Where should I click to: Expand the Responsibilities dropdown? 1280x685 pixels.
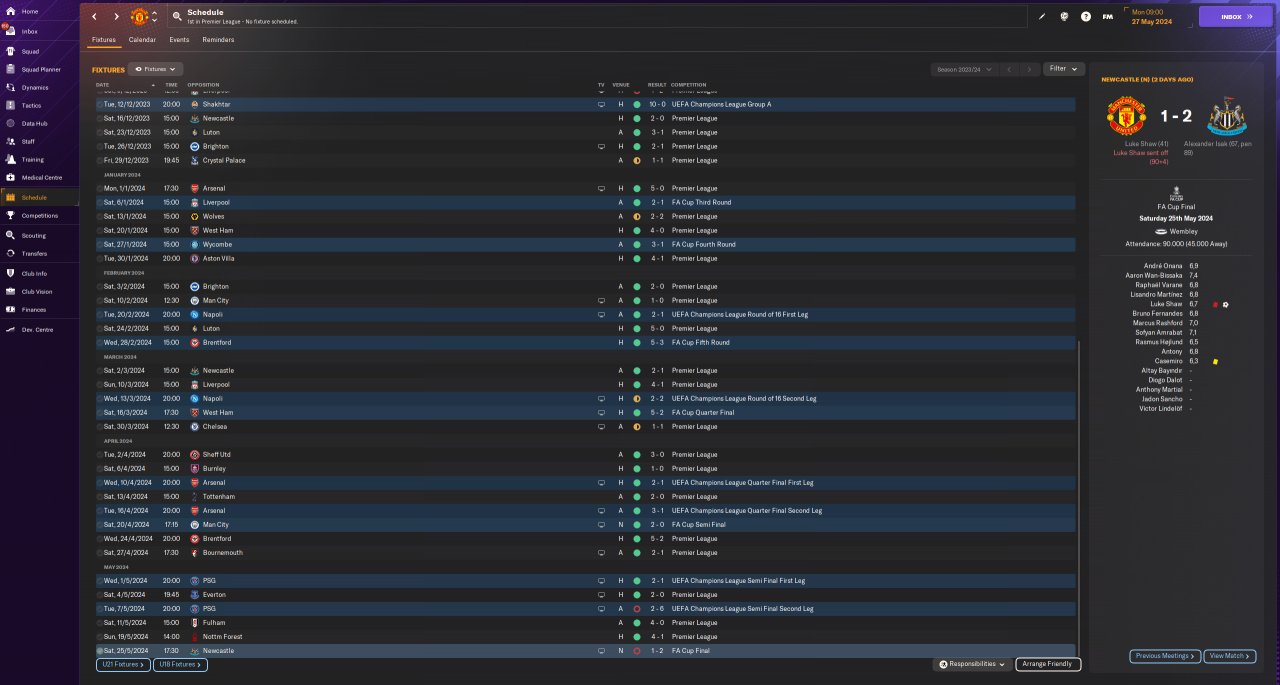point(972,664)
